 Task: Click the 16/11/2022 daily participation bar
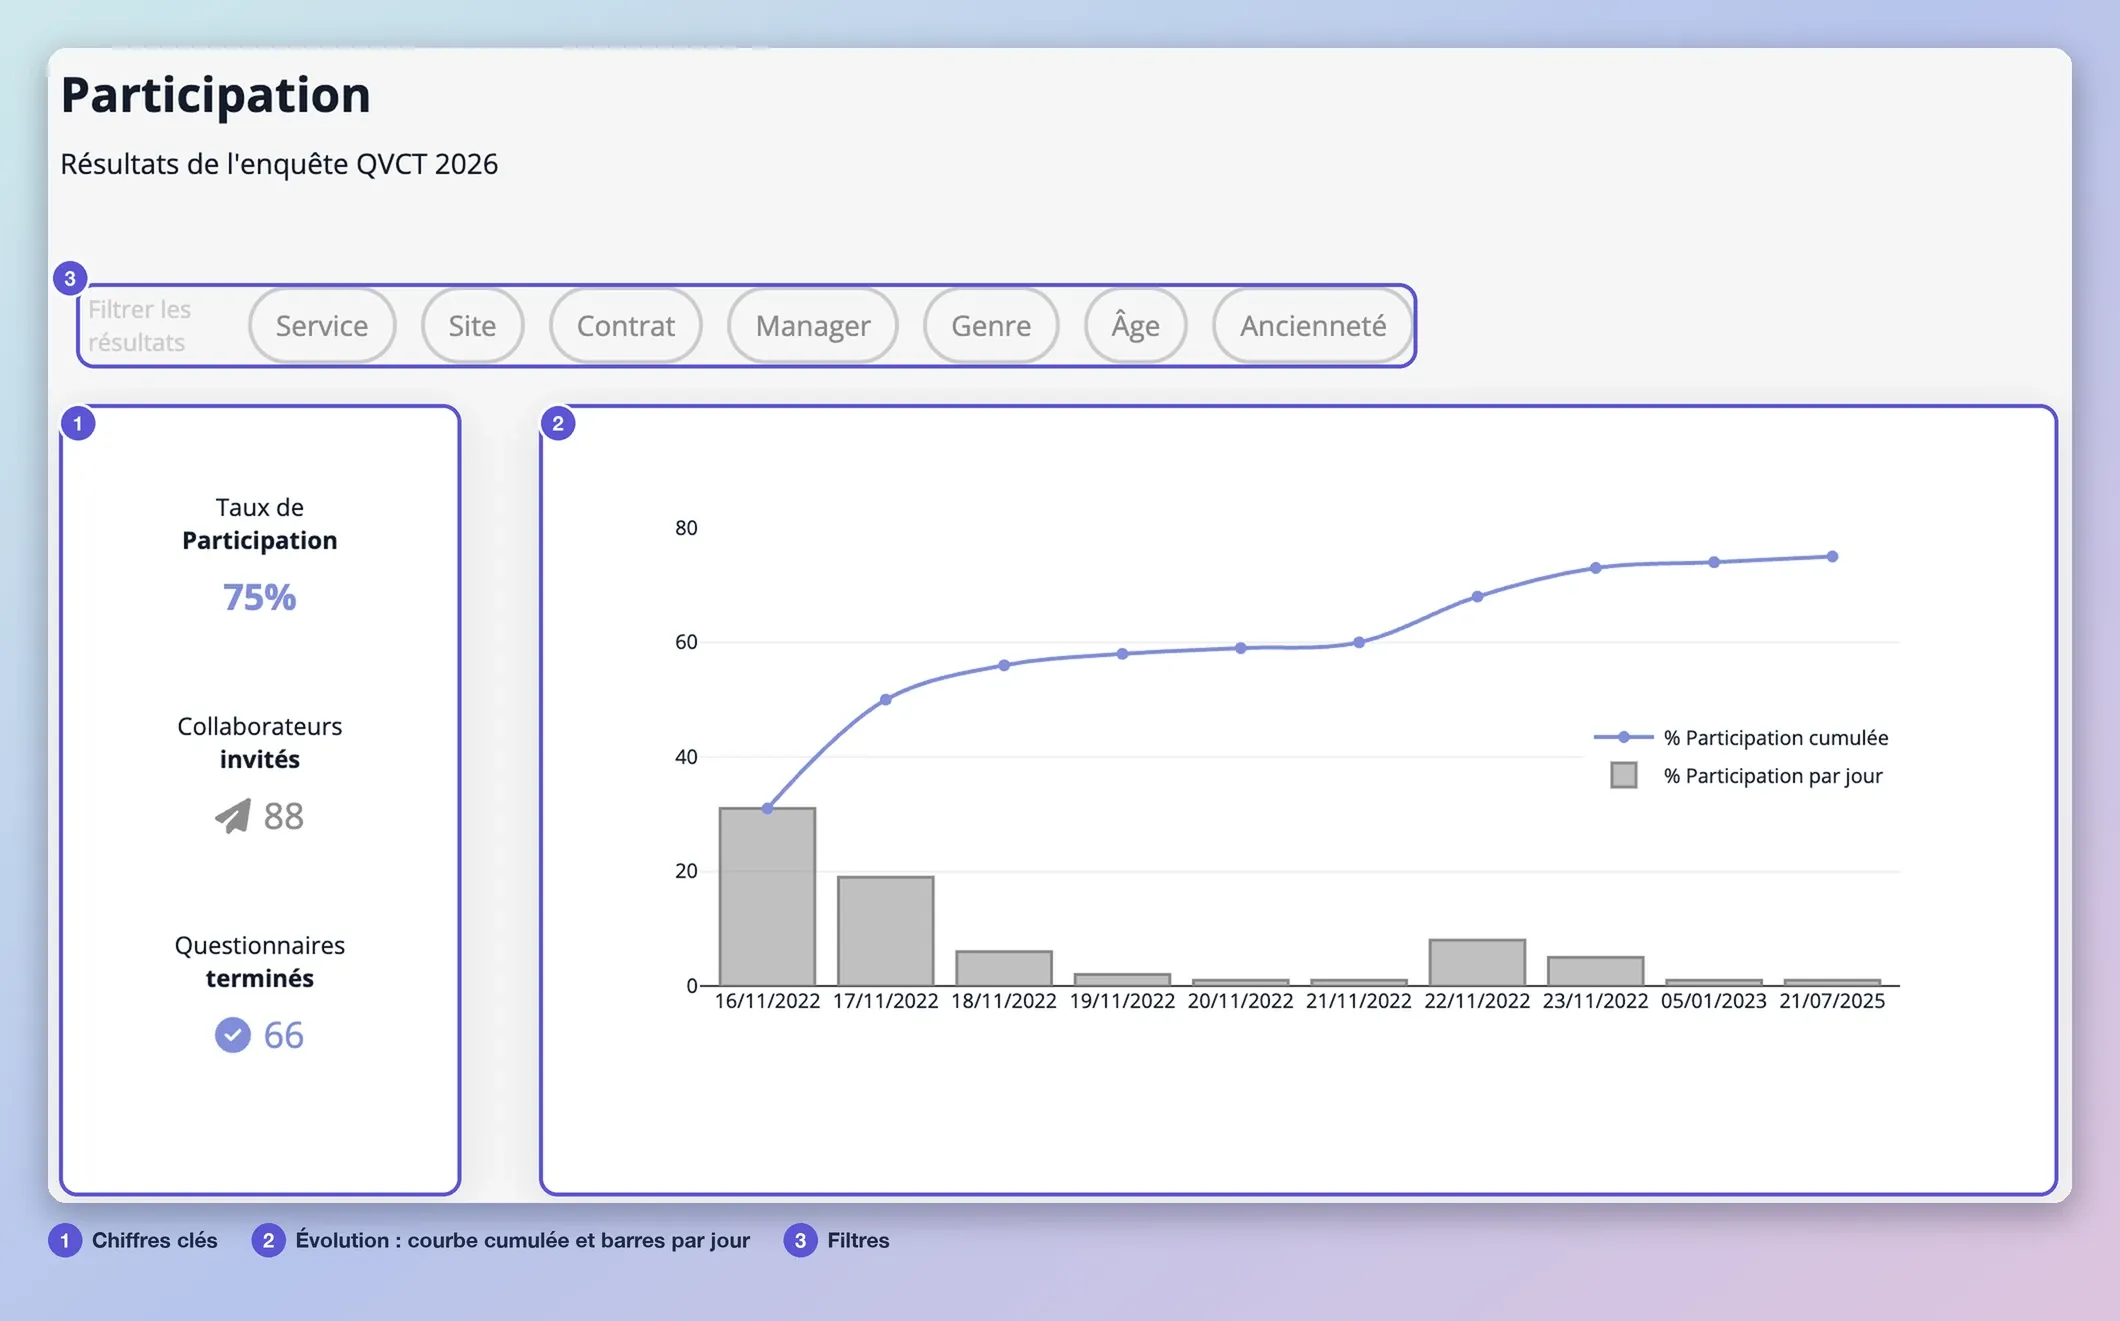coord(767,896)
